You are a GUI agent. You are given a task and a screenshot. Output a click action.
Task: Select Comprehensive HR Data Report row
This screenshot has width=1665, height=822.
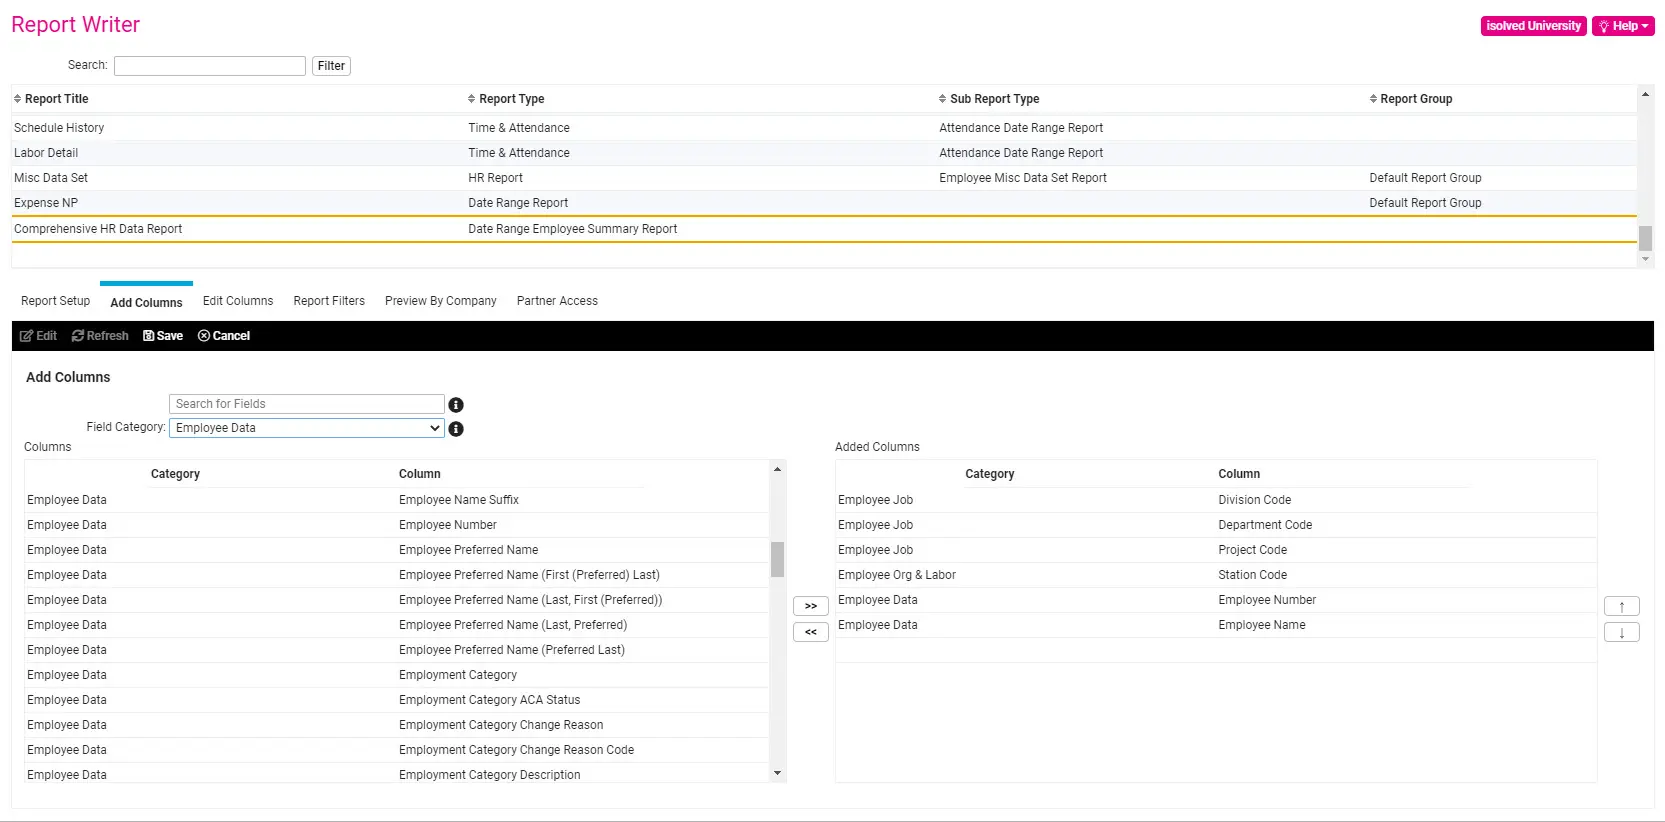(824, 229)
